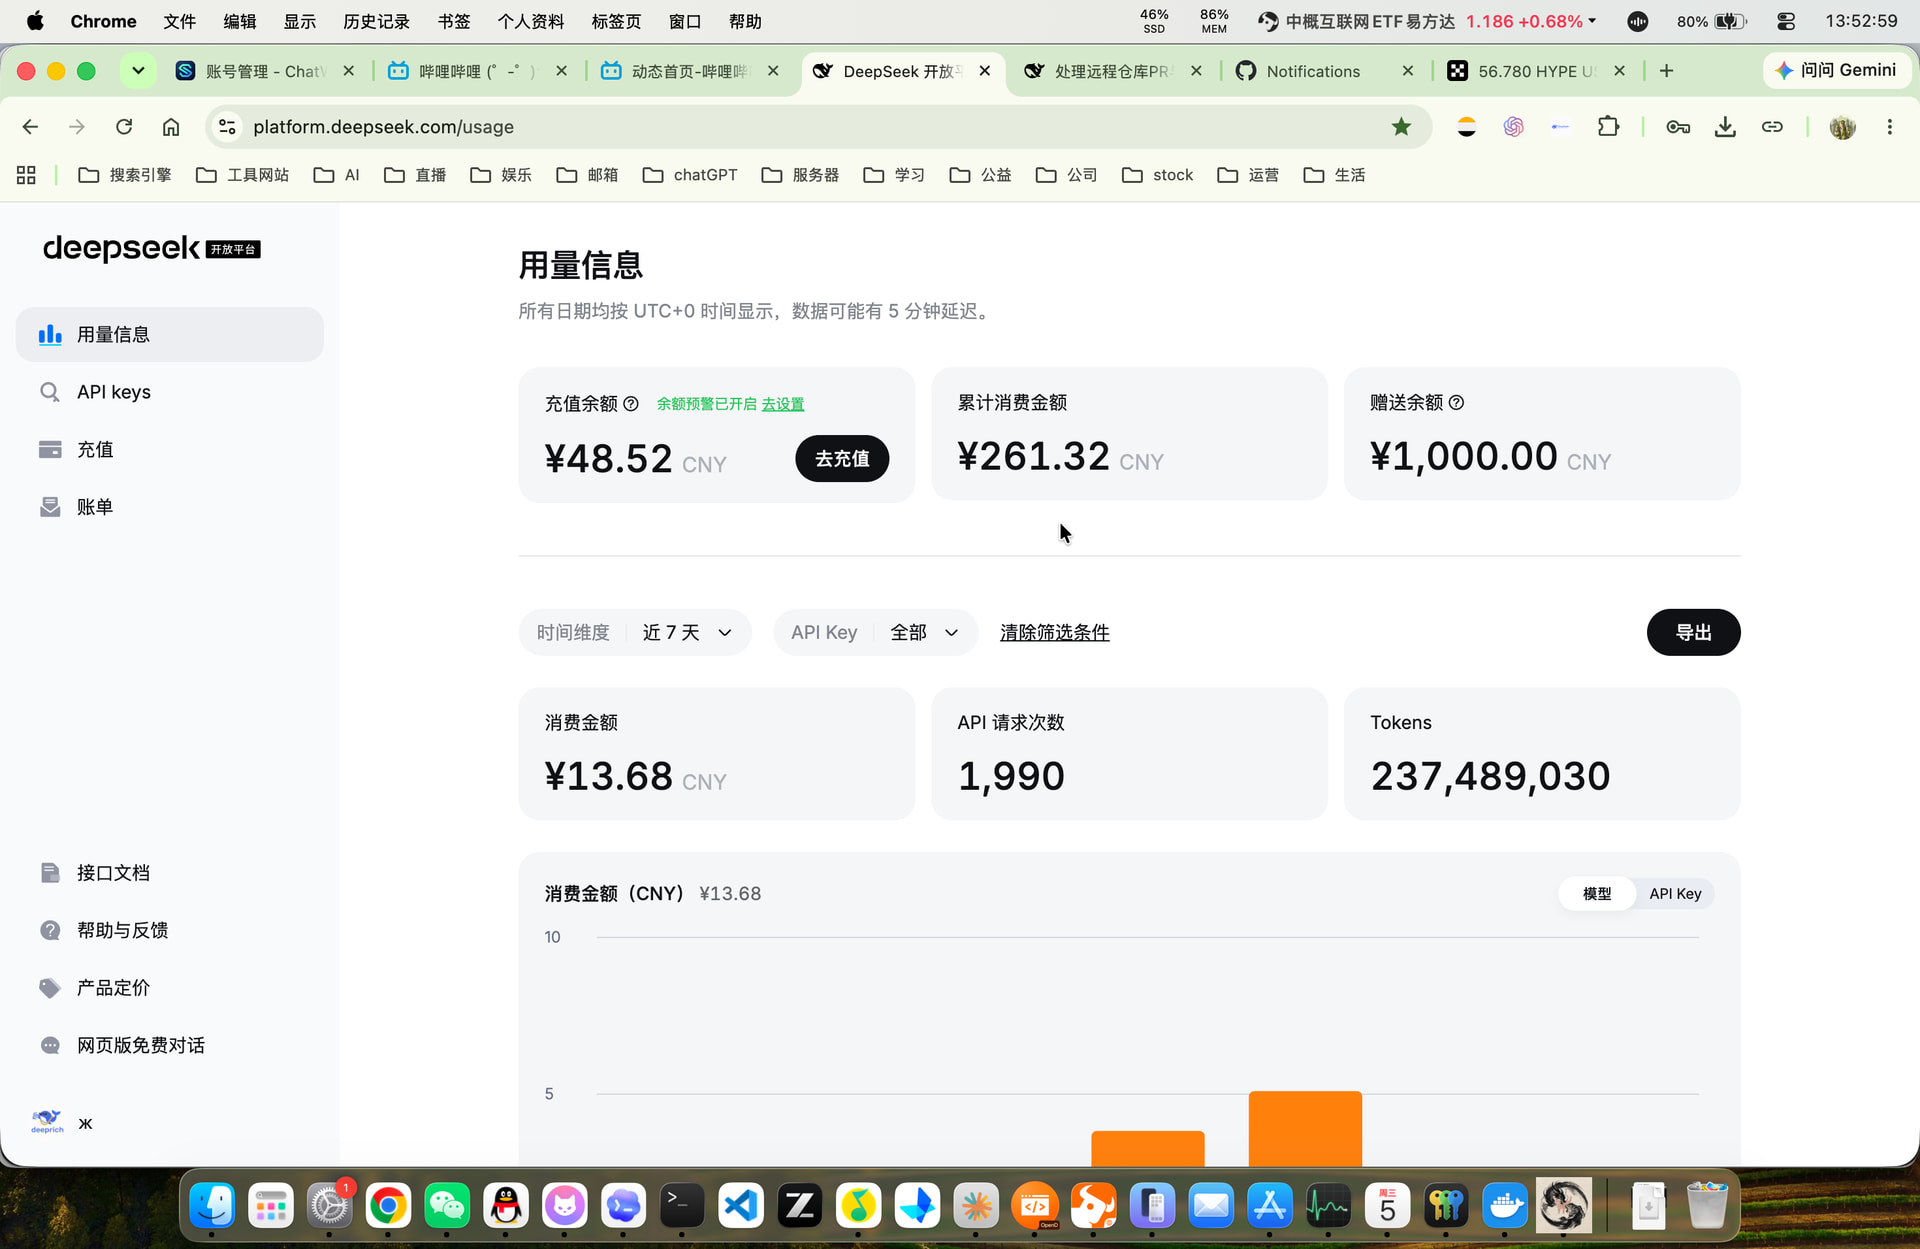Open the account avatar at the sidebar bottom
1920x1249 pixels.
tap(47, 1123)
